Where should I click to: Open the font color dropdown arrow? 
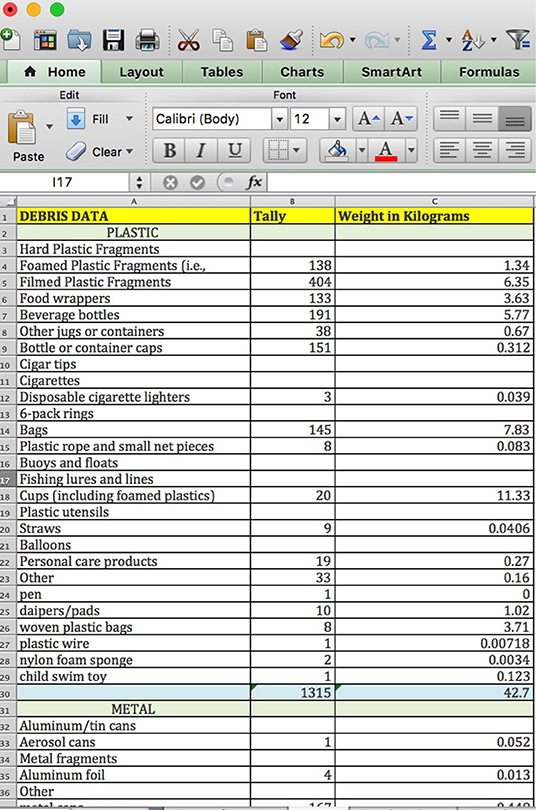point(411,151)
